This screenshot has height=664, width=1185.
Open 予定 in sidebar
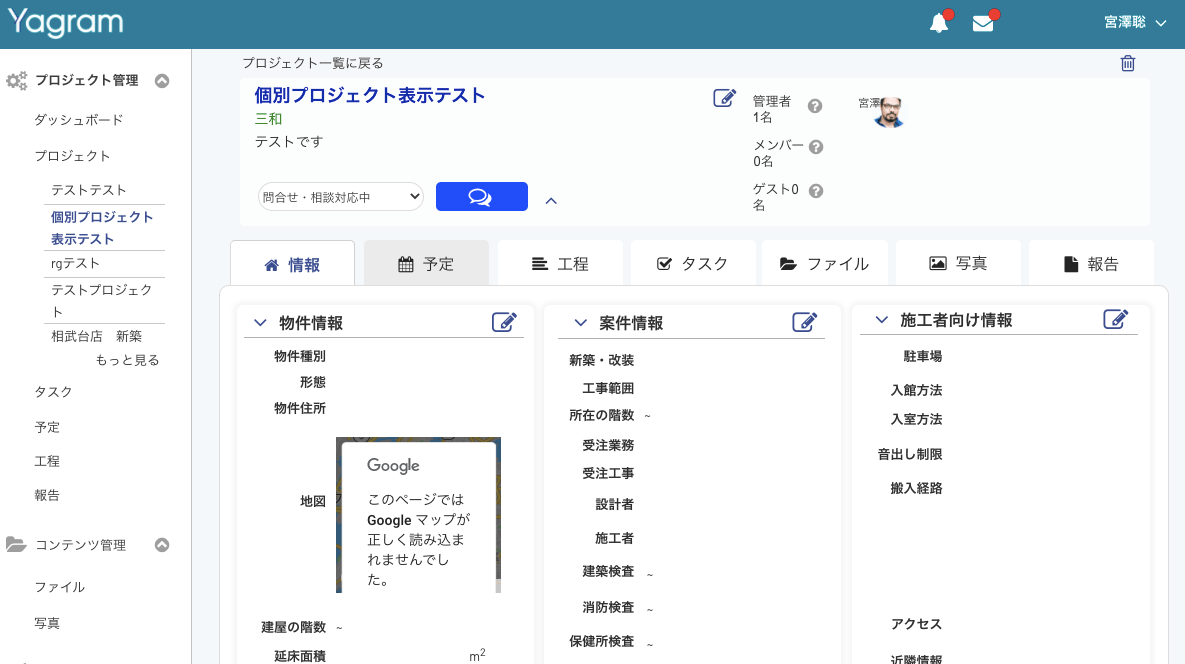(x=47, y=427)
